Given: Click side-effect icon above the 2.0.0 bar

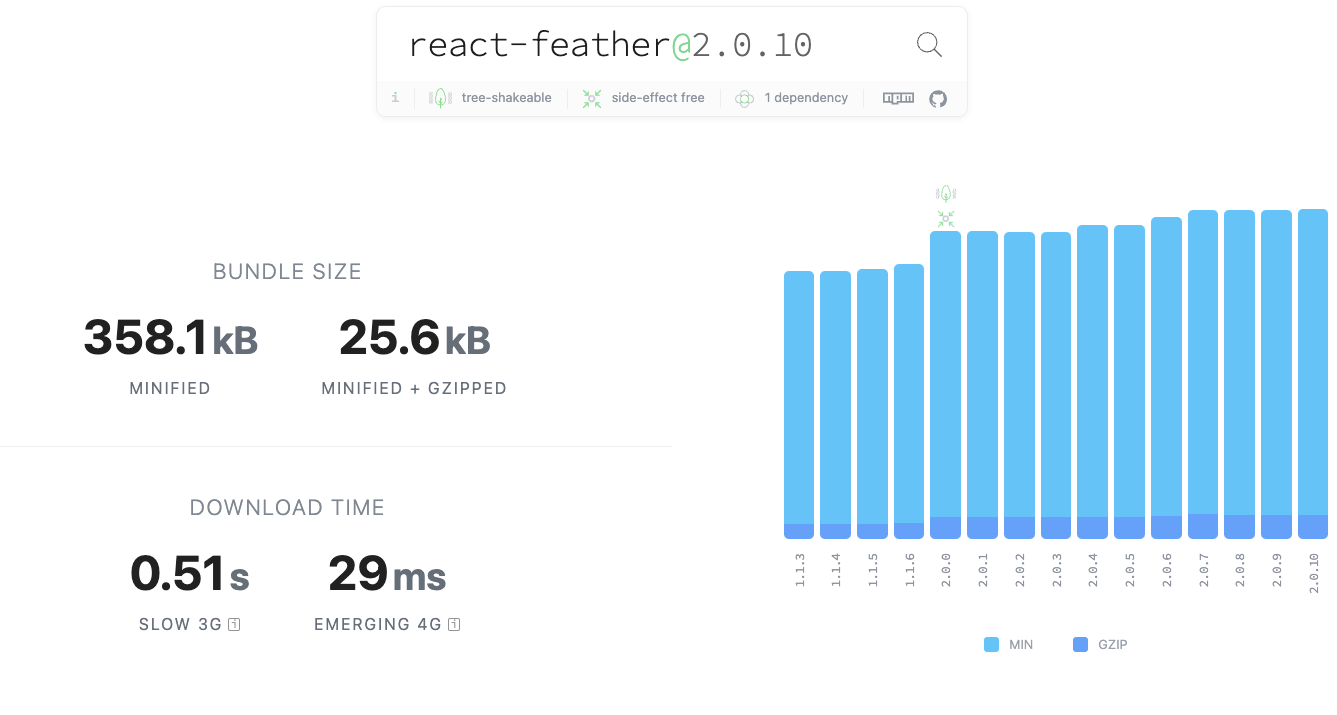Looking at the screenshot, I should [x=946, y=218].
